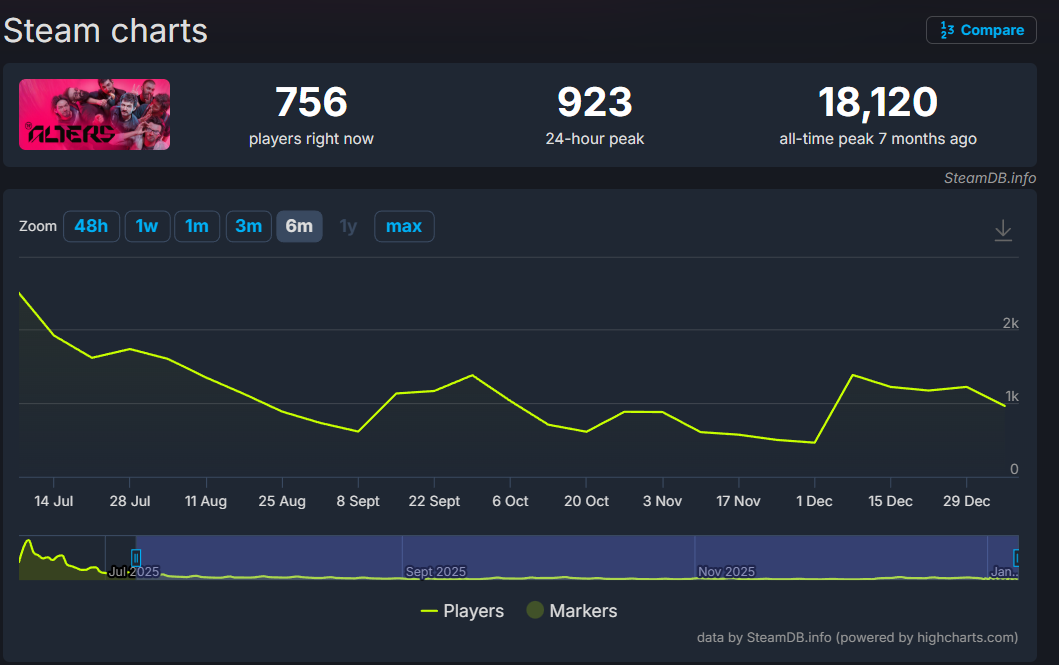
Task: Click the right navigator range handle
Action: (x=1016, y=557)
